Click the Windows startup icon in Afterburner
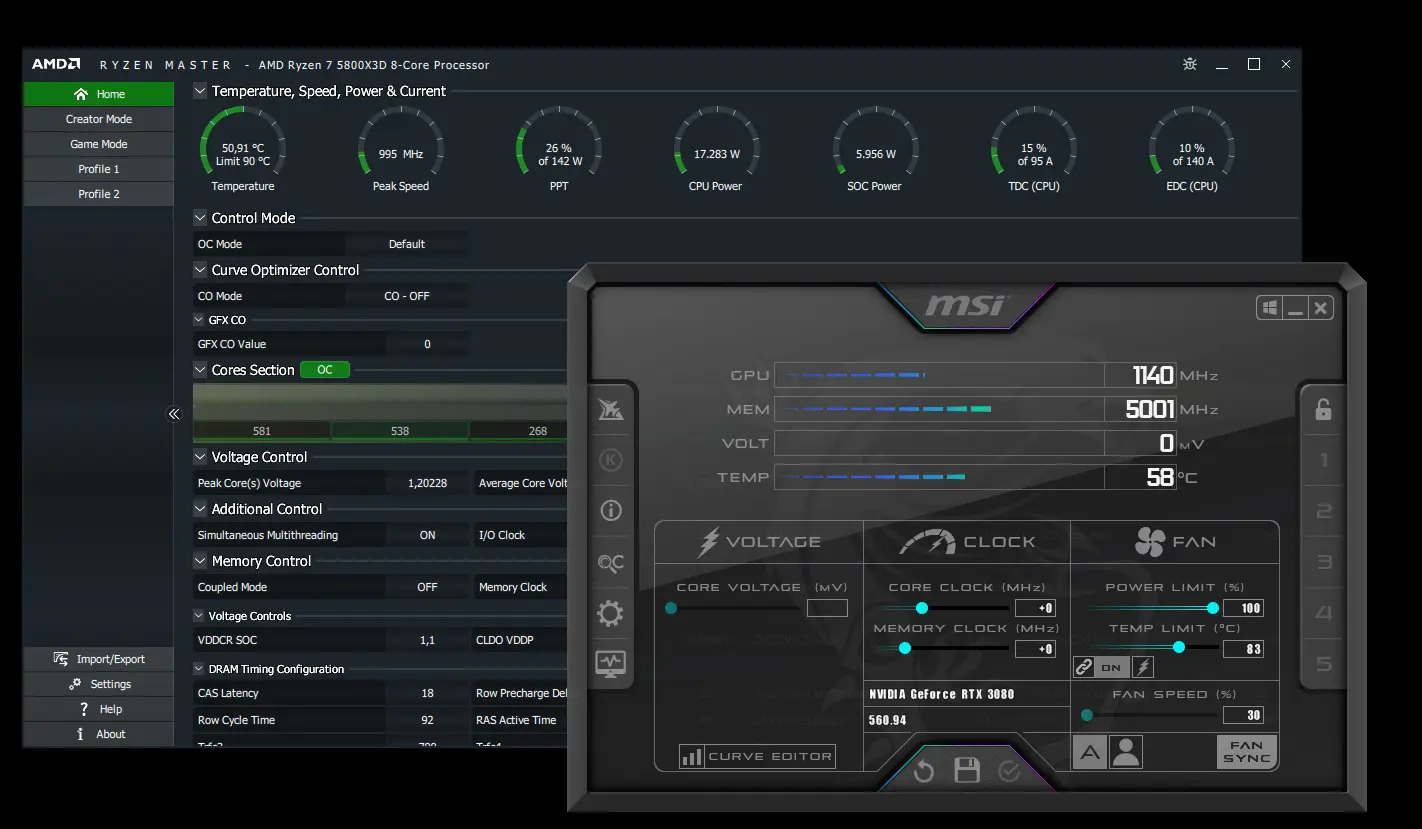1422x829 pixels. tap(1270, 308)
